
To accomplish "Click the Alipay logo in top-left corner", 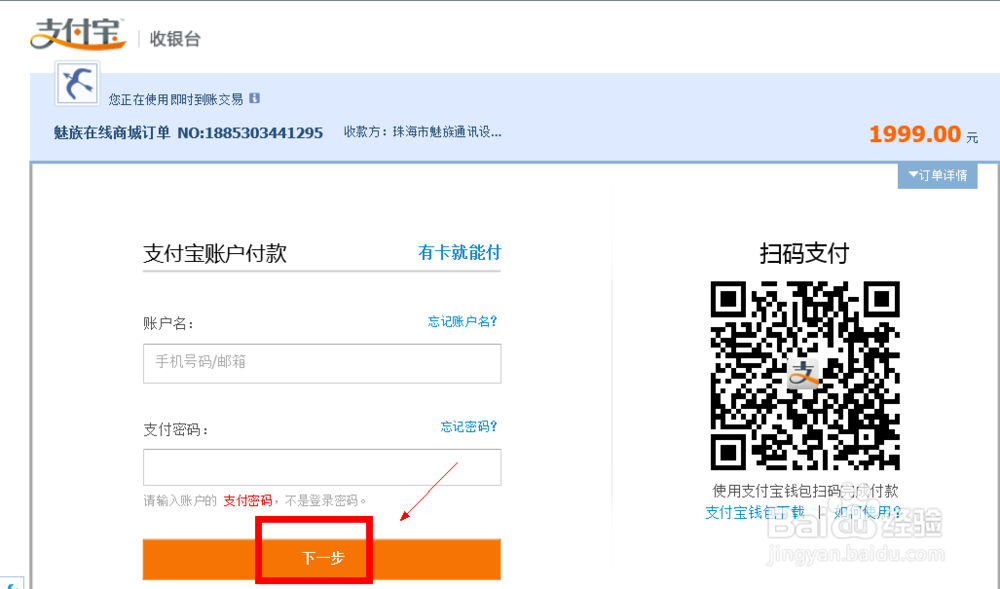I will tap(78, 32).
